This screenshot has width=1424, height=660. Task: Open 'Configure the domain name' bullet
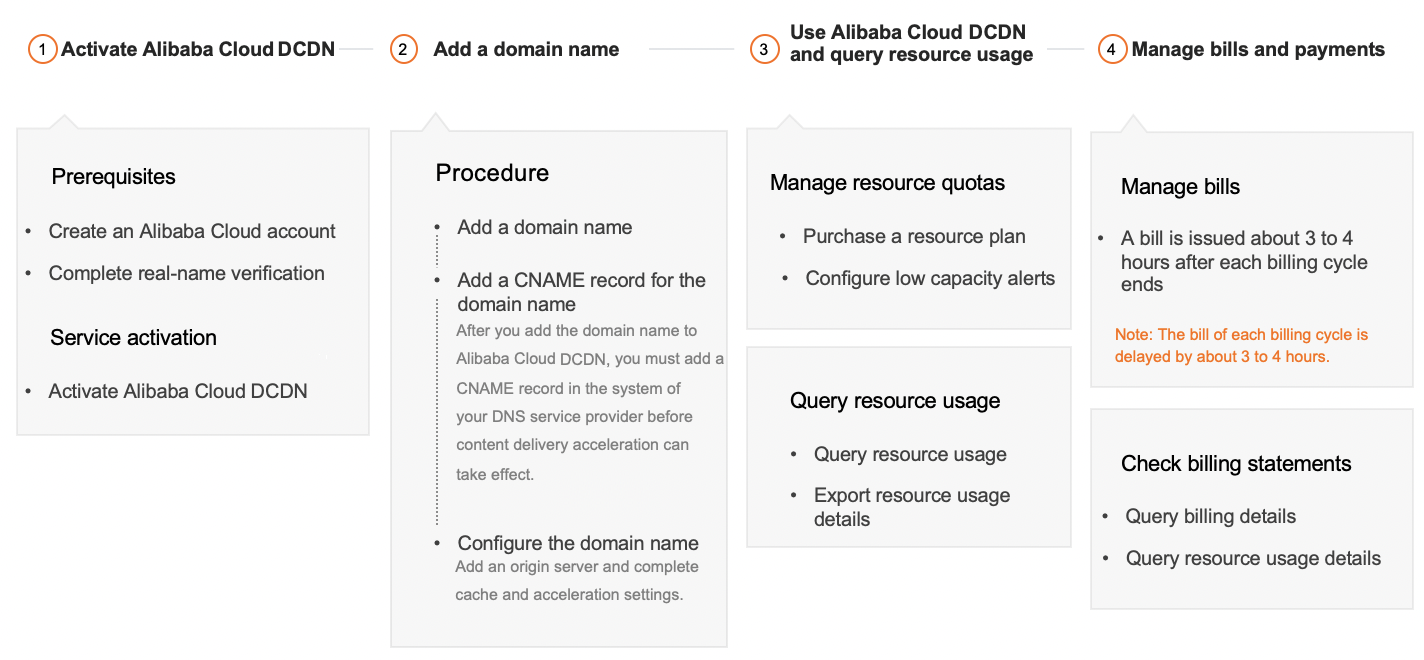click(x=578, y=543)
